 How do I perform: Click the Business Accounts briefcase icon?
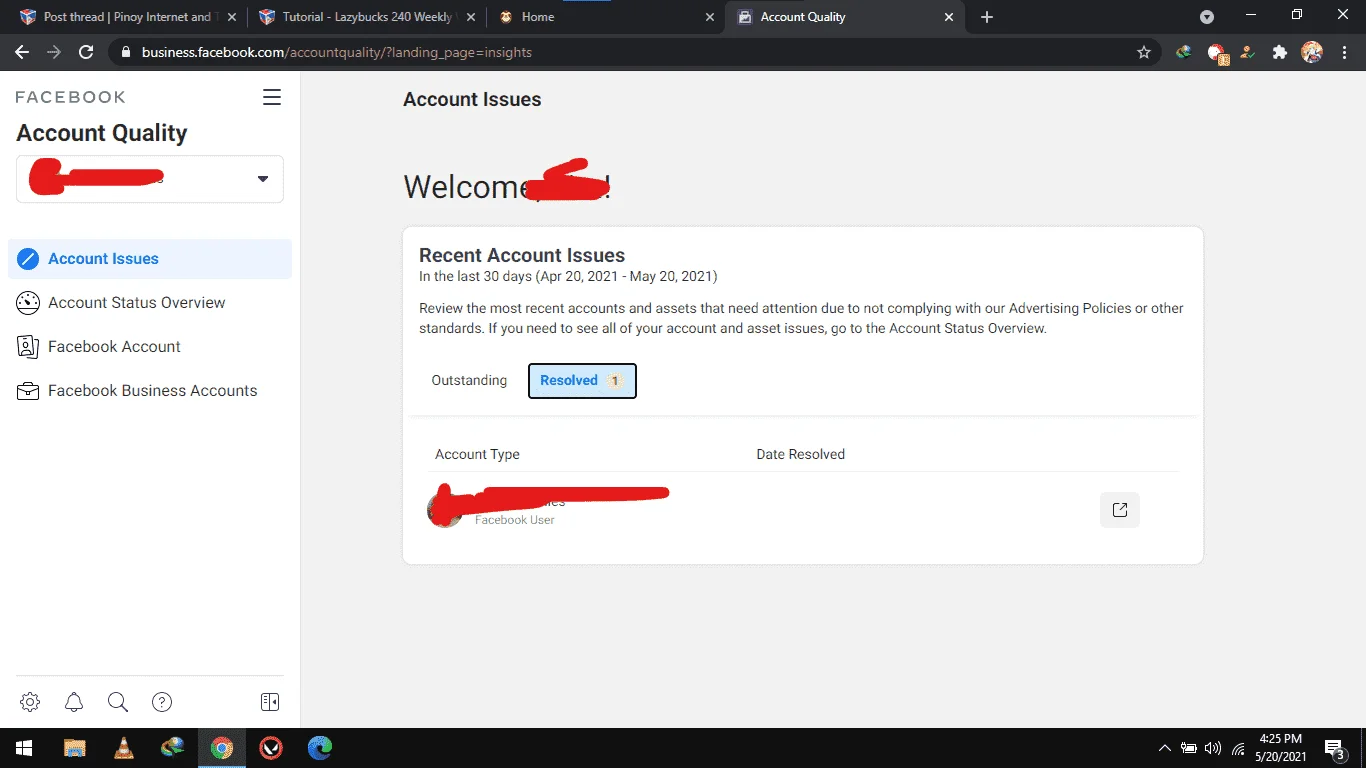(x=28, y=391)
